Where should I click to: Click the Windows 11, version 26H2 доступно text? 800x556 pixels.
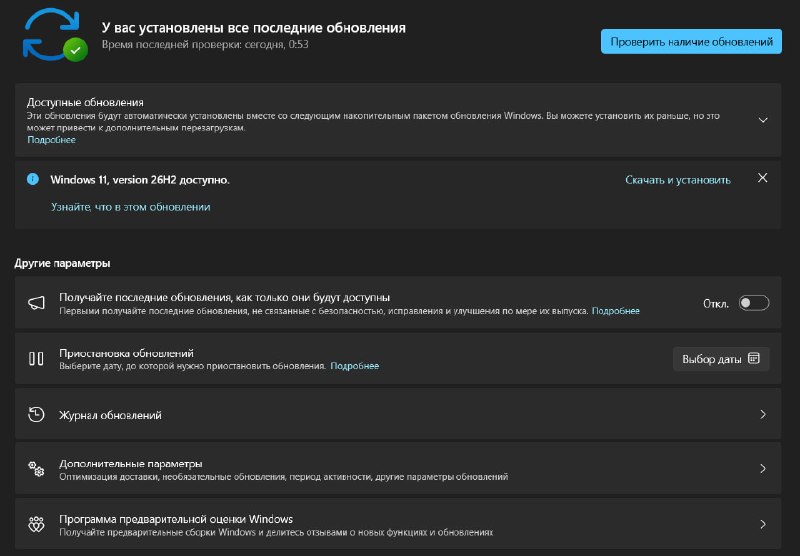[x=140, y=180]
